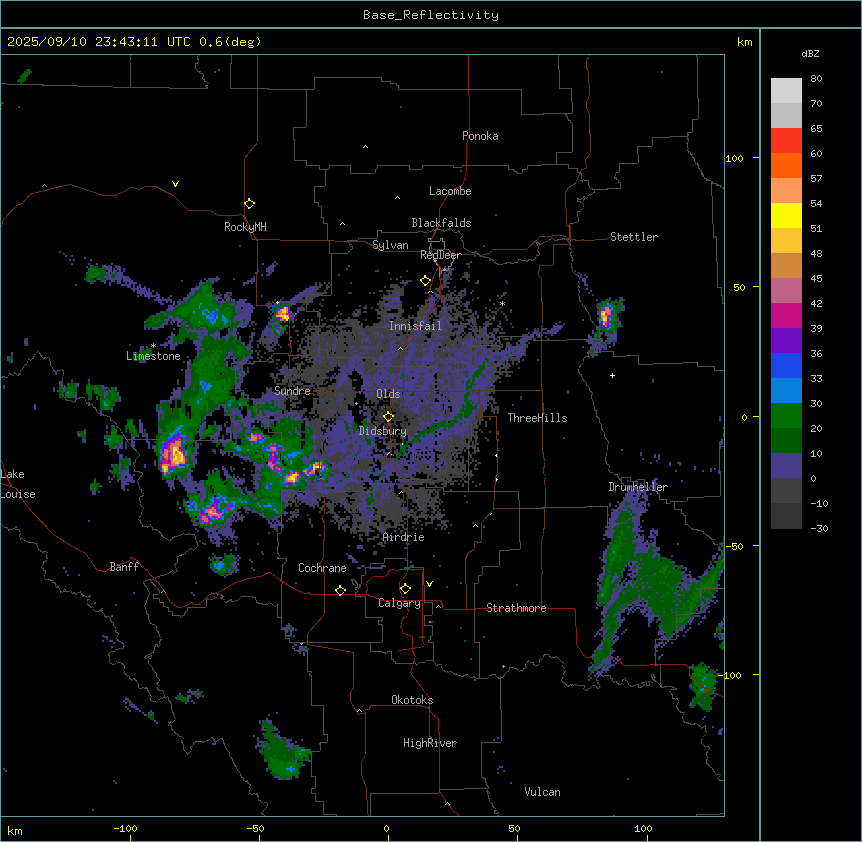Select the slate purple 0-10 dBZ swatch
Image resolution: width=862 pixels, height=842 pixels.
(x=786, y=466)
